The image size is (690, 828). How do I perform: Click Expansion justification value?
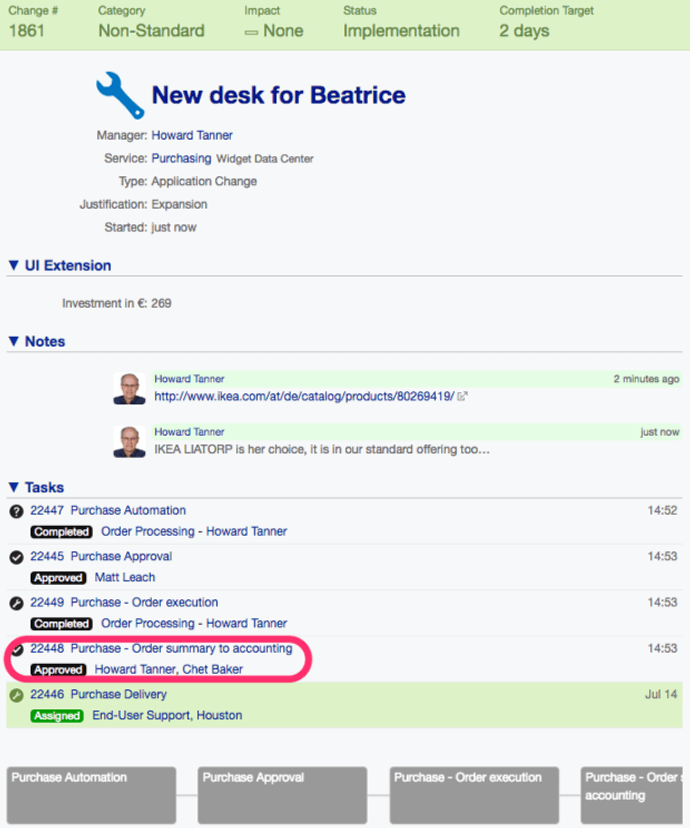point(179,204)
